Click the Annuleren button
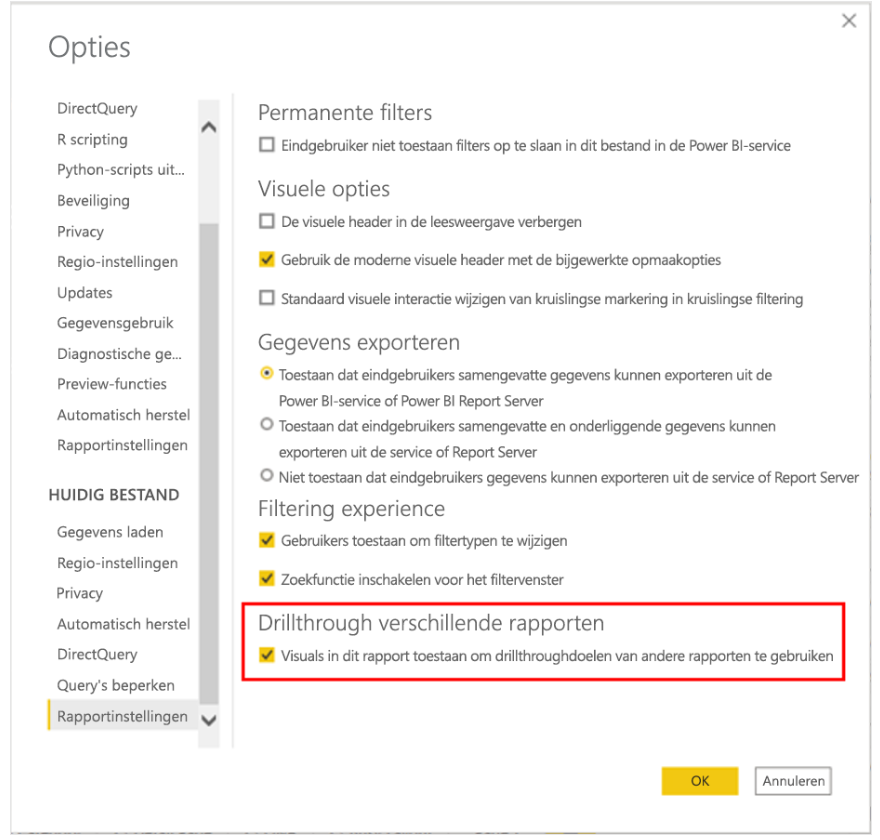Viewport: 880px width, 840px height. coord(793,781)
